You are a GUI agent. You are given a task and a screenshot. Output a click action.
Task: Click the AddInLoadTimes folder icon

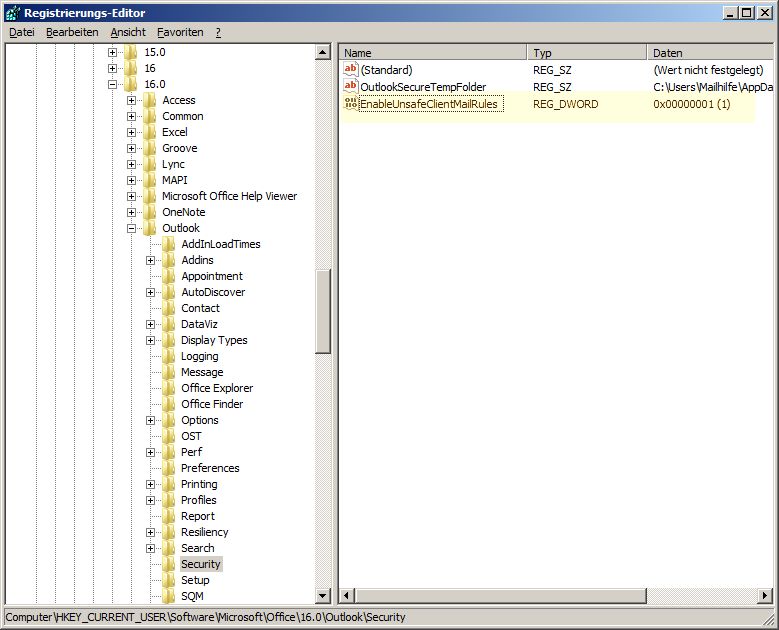coord(169,244)
